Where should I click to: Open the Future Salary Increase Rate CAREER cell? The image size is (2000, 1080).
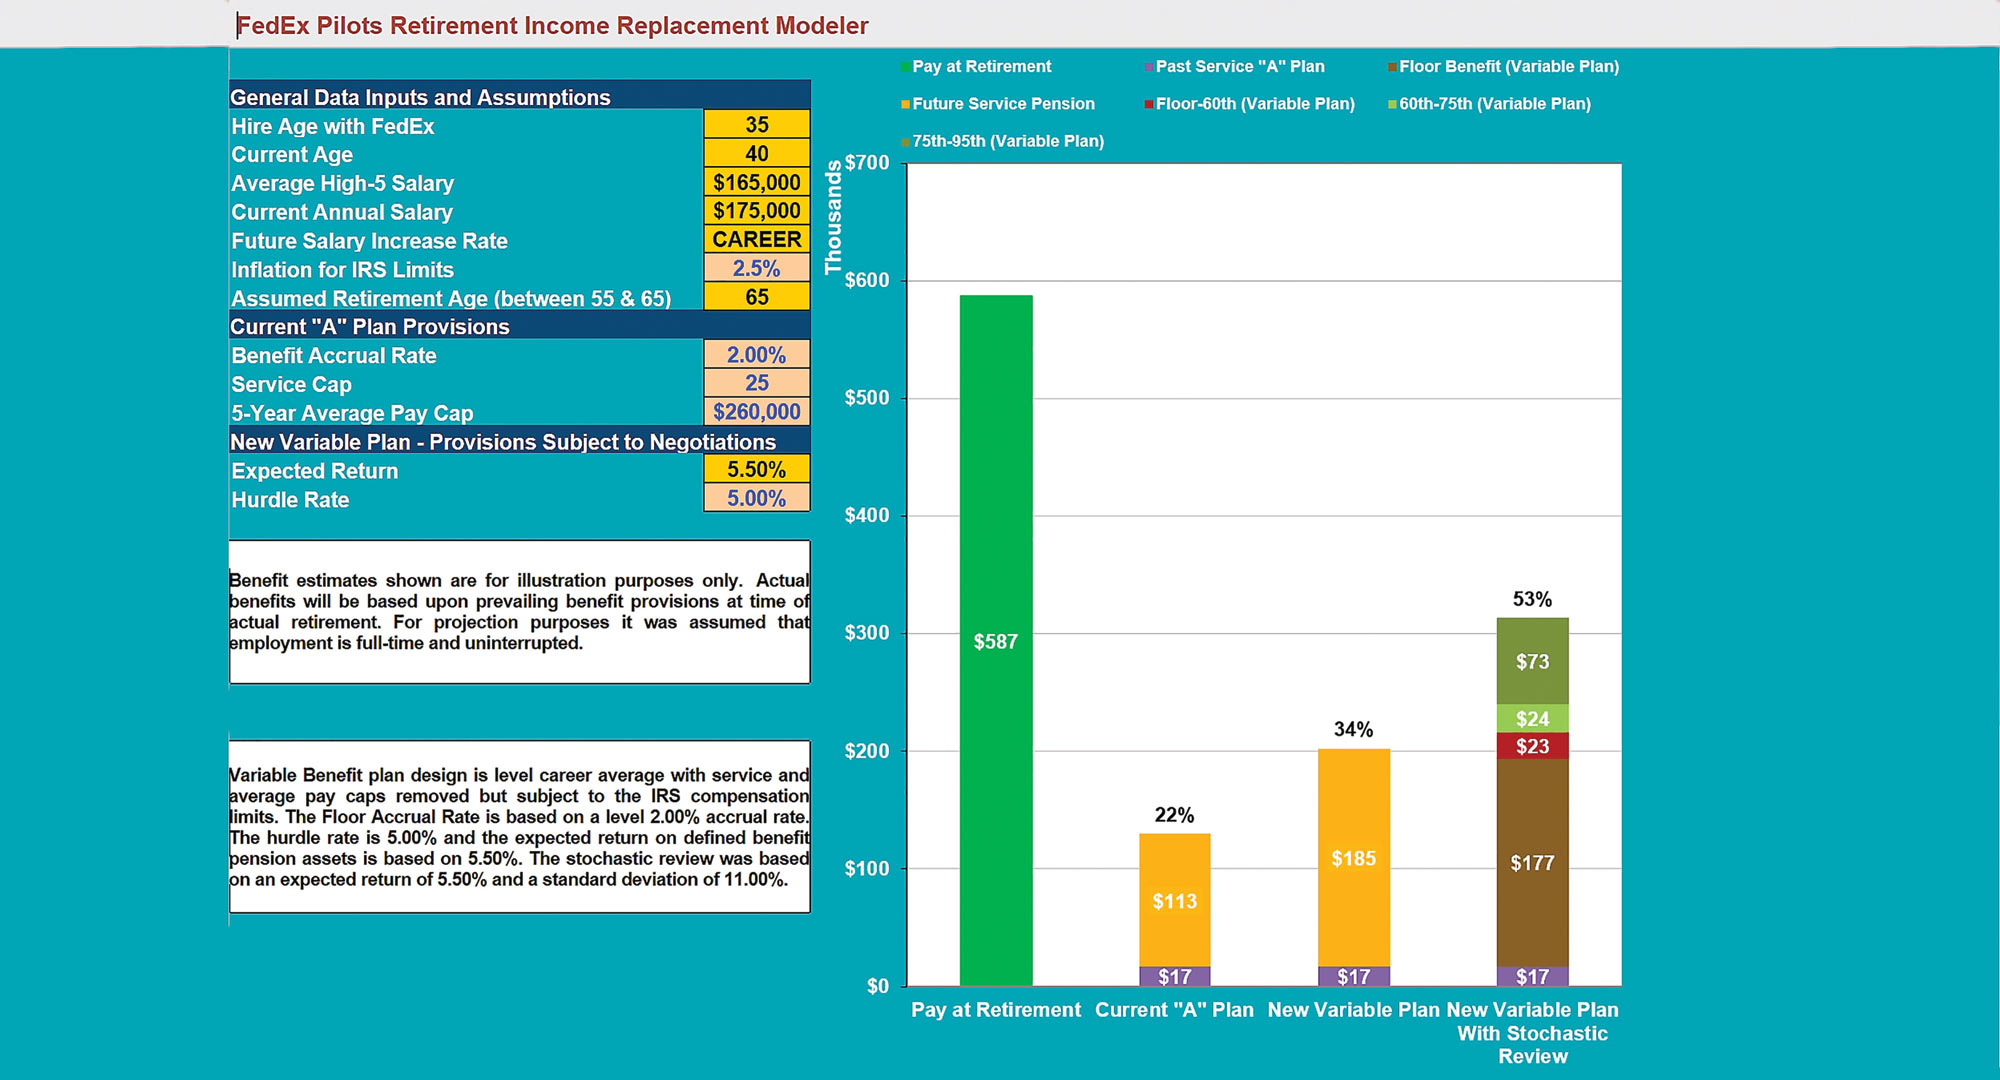[757, 240]
